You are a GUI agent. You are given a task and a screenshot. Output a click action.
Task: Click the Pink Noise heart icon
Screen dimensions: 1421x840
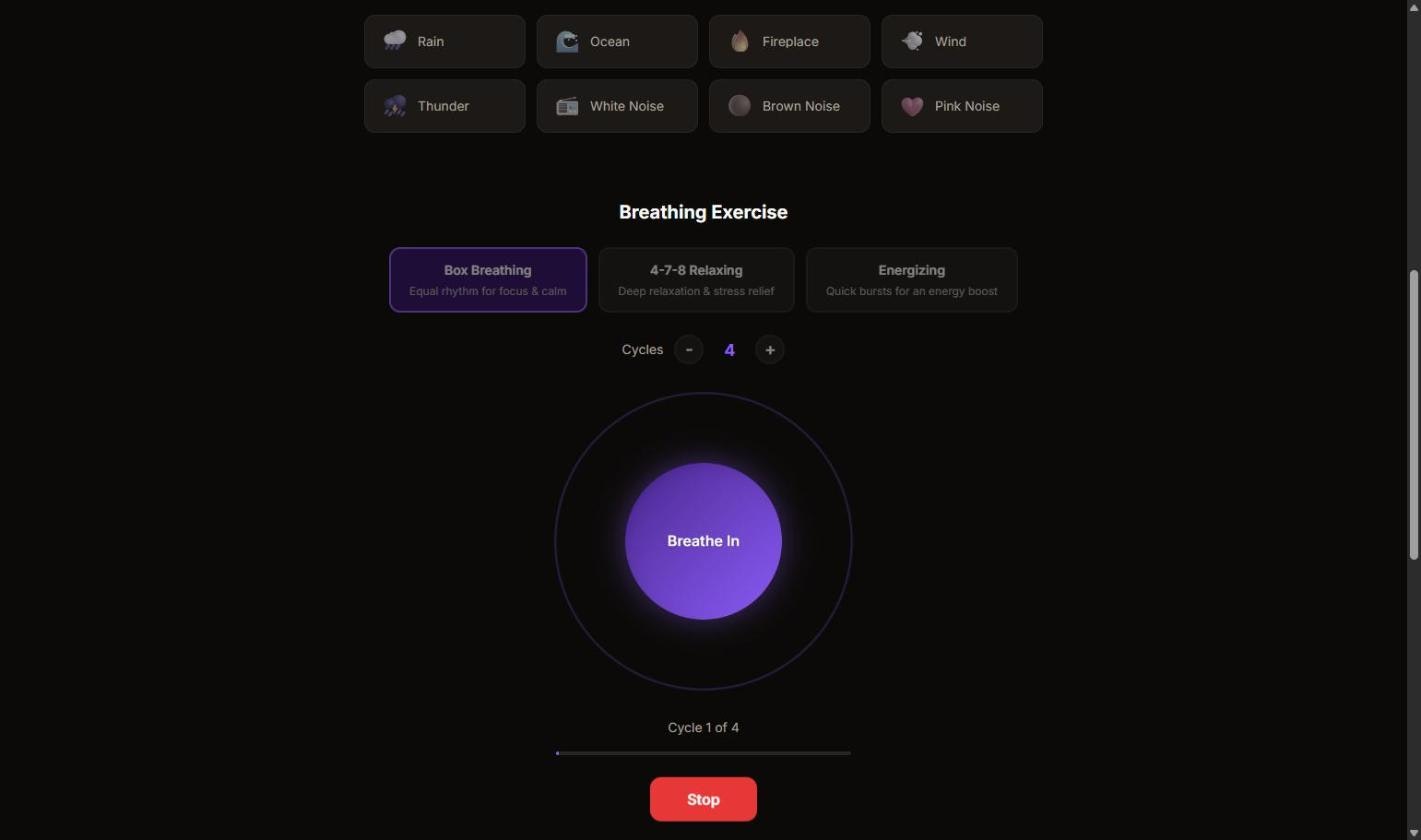pos(912,106)
